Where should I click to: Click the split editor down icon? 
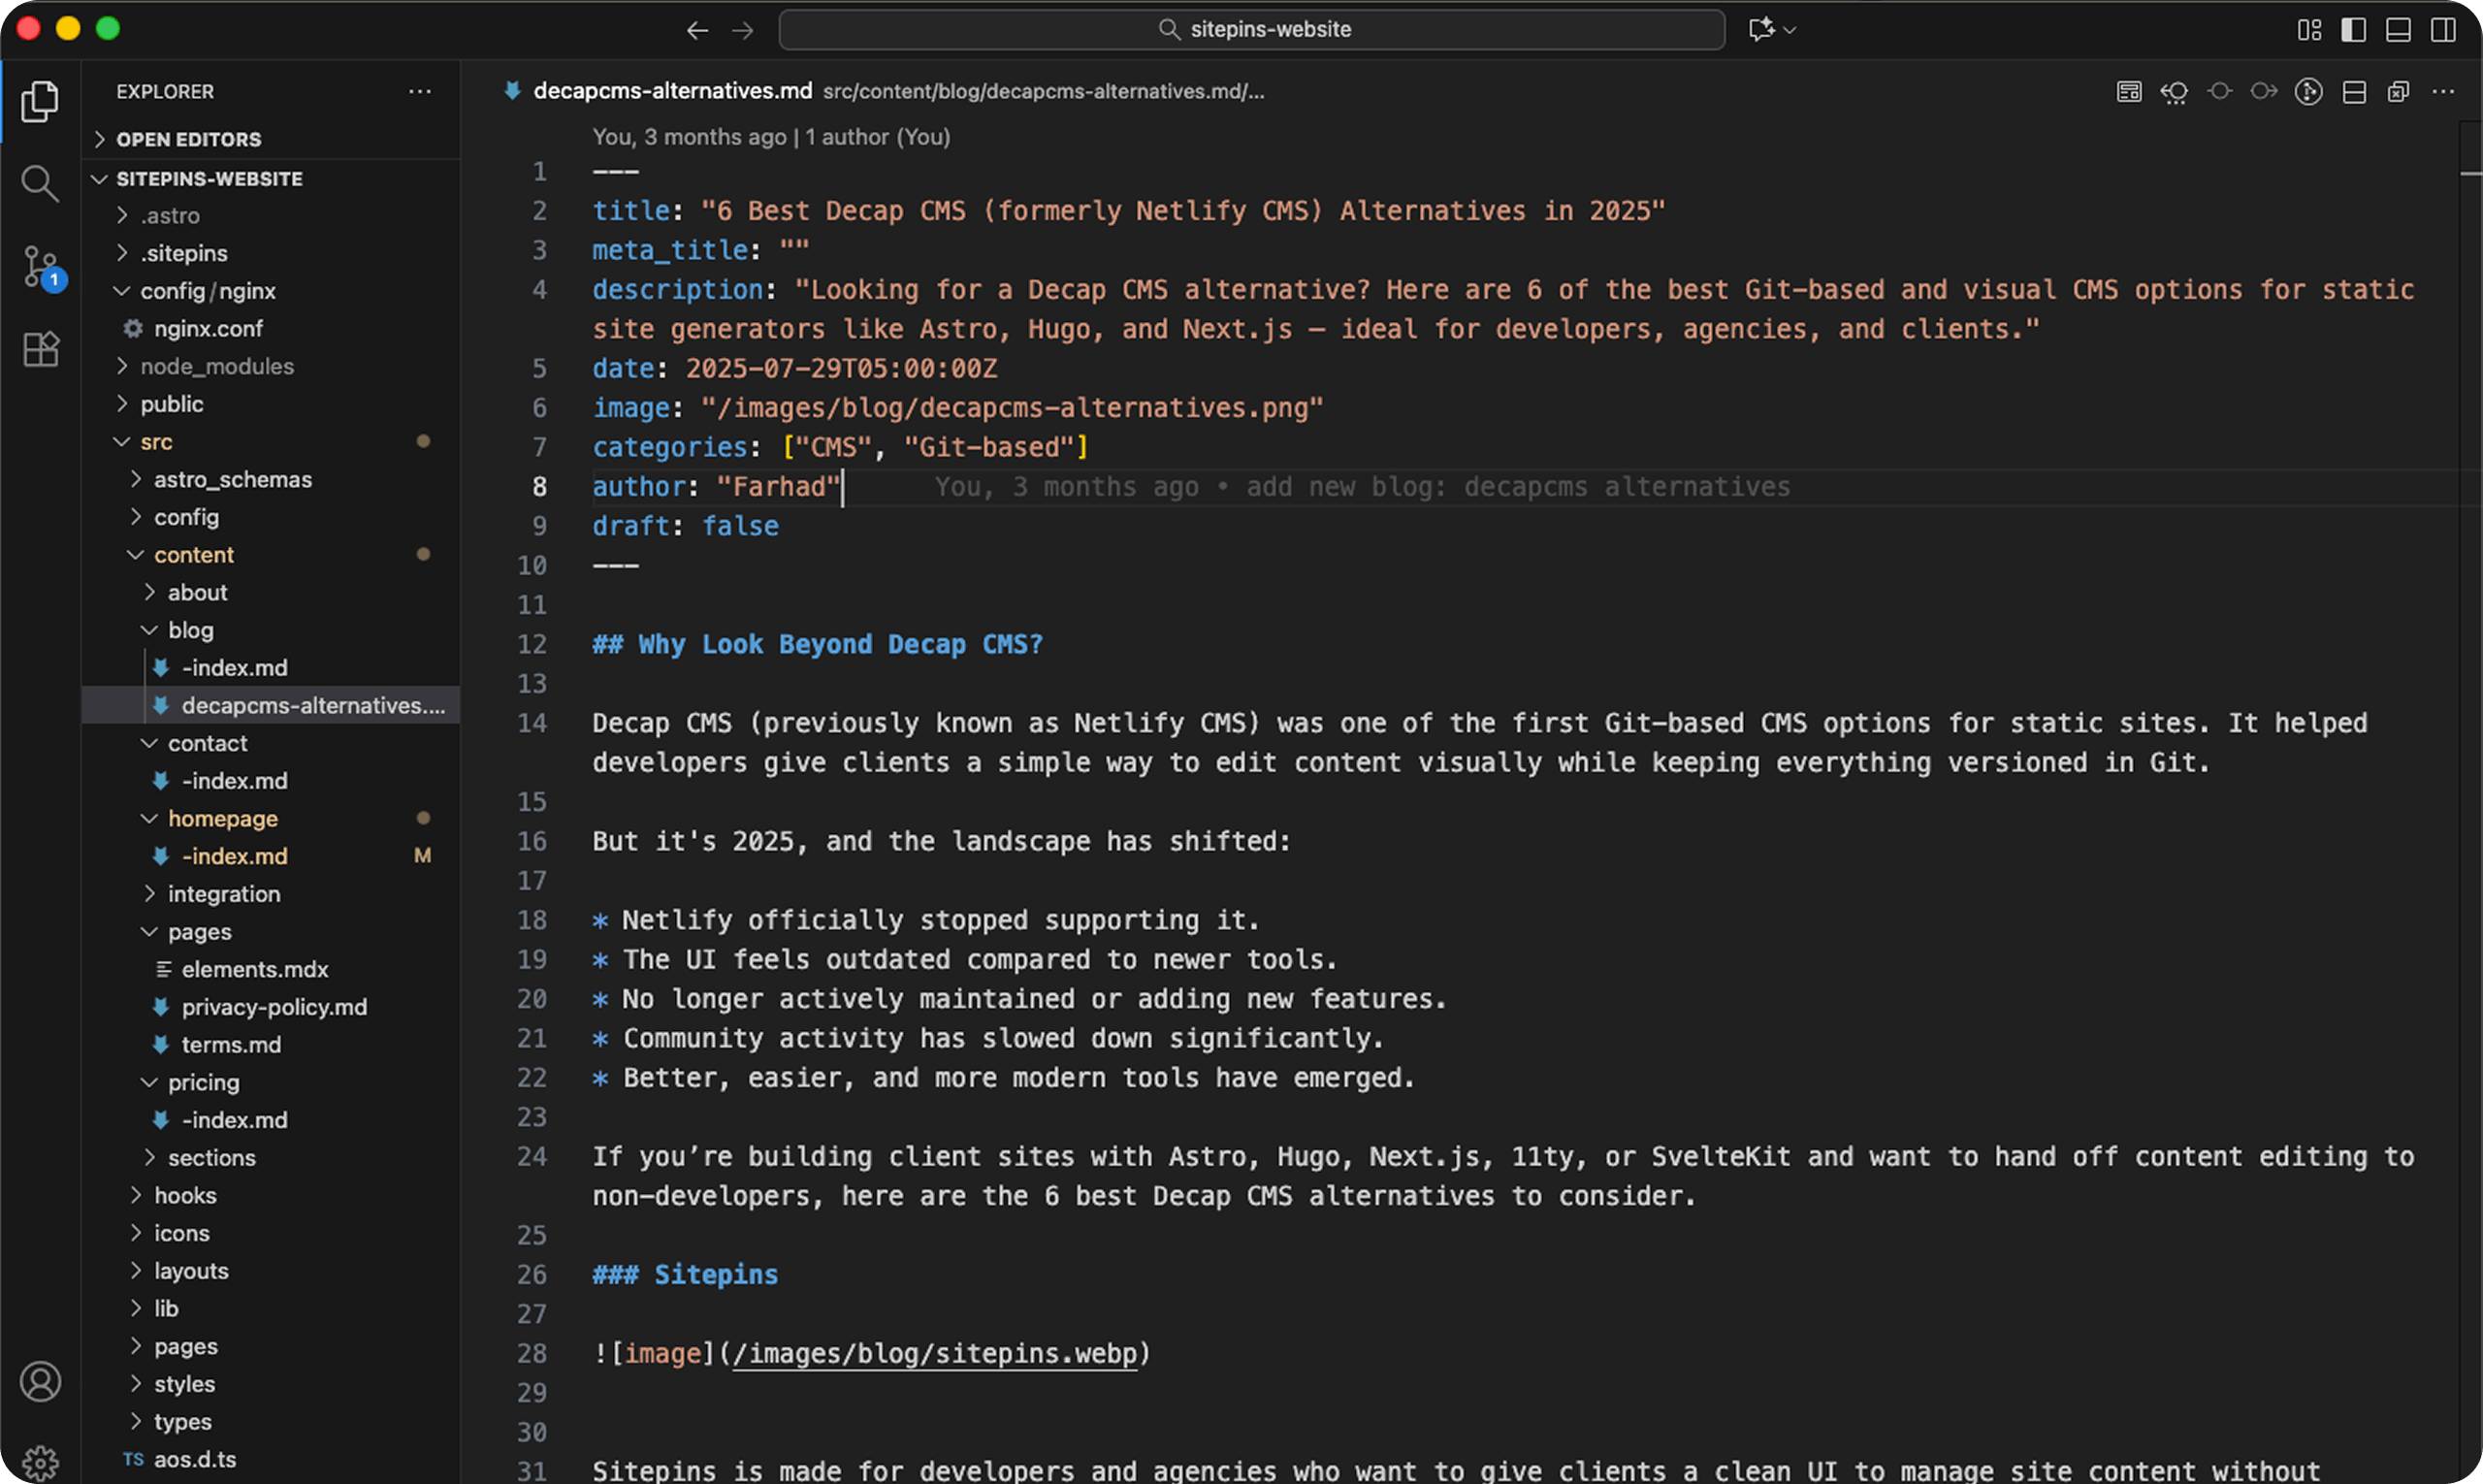[2354, 92]
